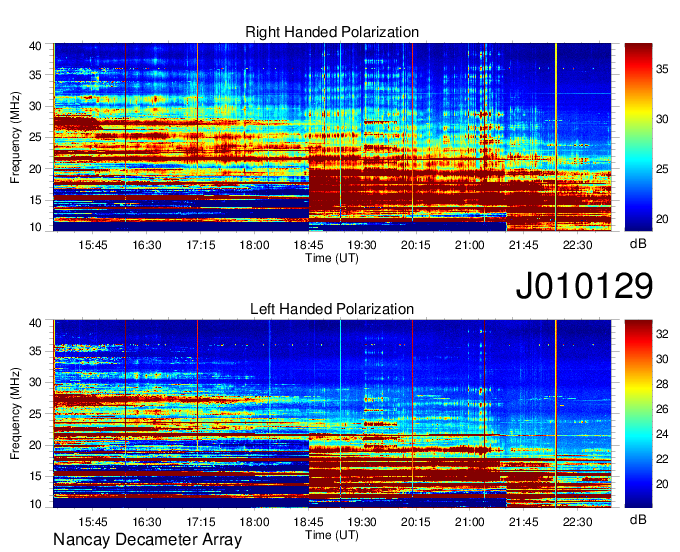Screen dimensions: 680x552
Task: Click the Nancay Decameter Array caption
Action: coord(147,540)
